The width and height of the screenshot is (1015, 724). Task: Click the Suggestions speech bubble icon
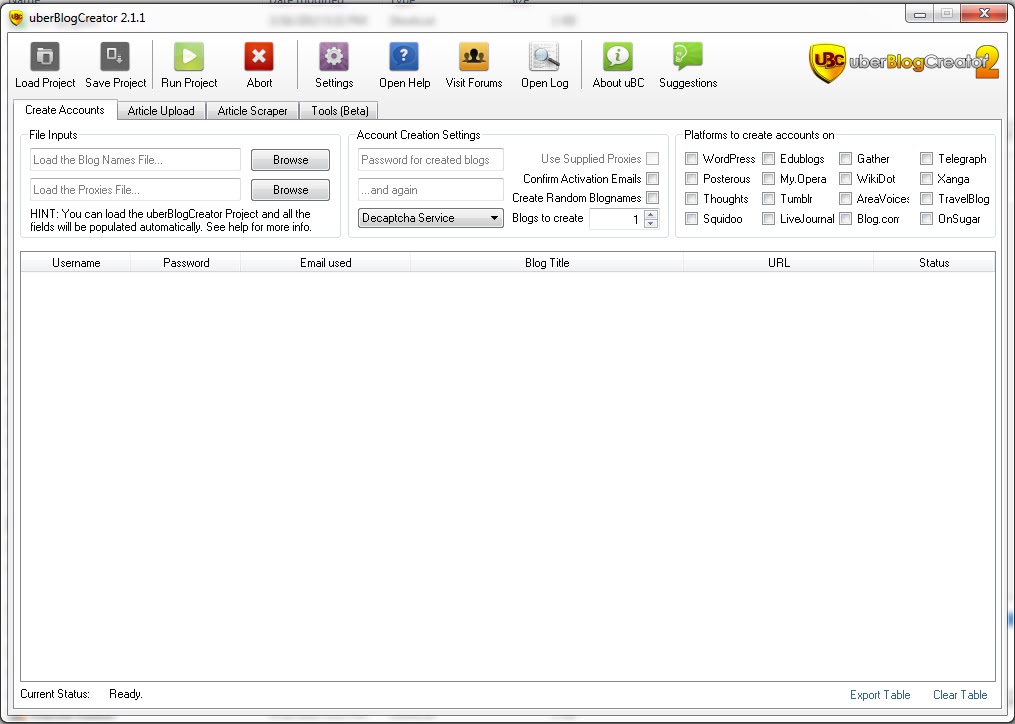(687, 57)
